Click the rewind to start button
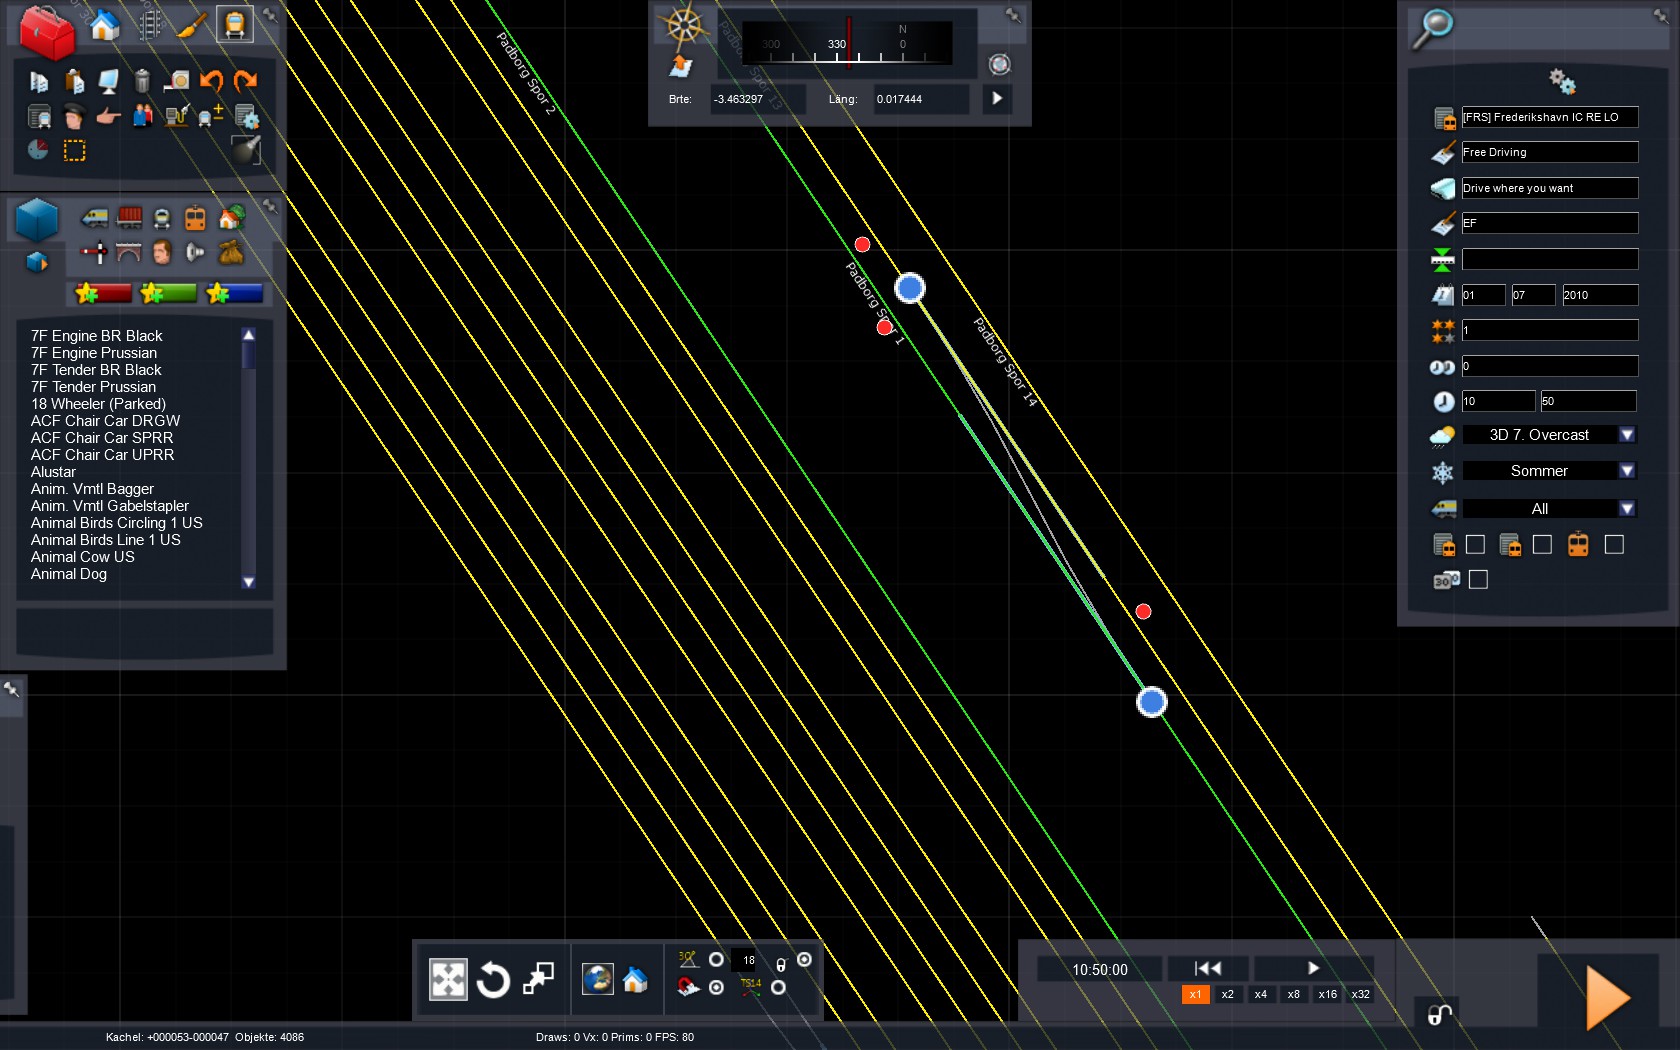Viewport: 1680px width, 1050px height. pyautogui.click(x=1208, y=968)
